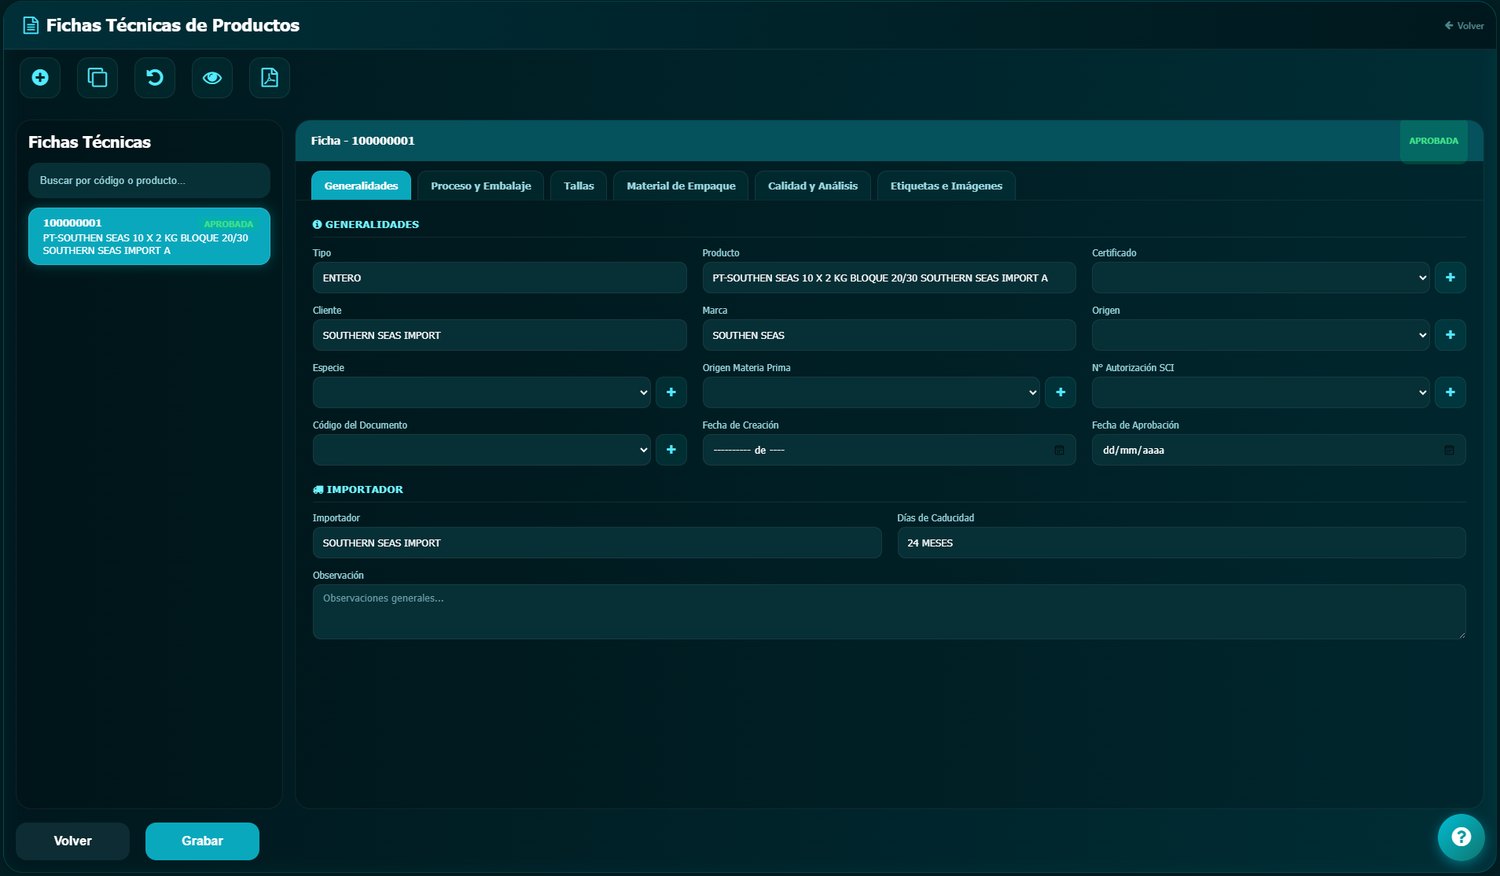
Task: Select the Generalidades tab
Action: pos(361,186)
